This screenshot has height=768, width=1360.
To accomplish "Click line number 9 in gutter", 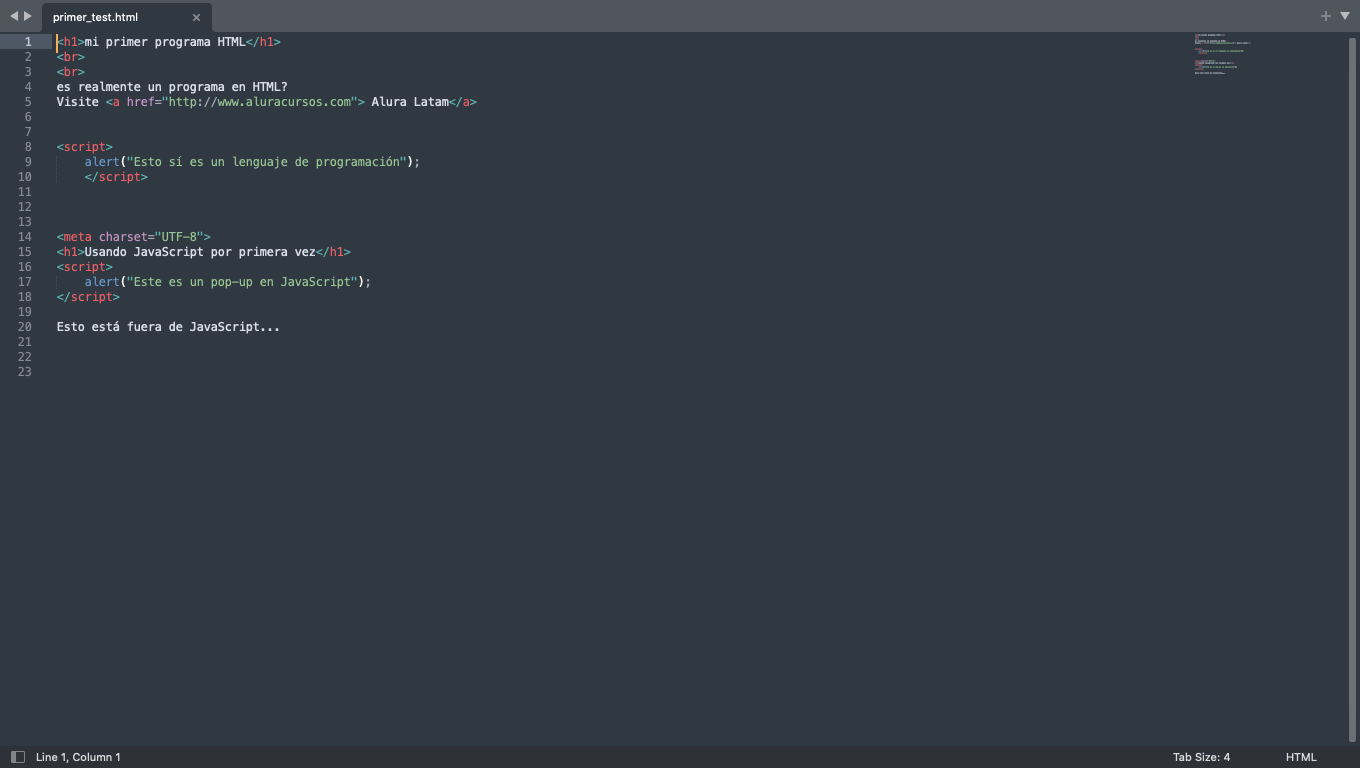I will click(x=28, y=162).
